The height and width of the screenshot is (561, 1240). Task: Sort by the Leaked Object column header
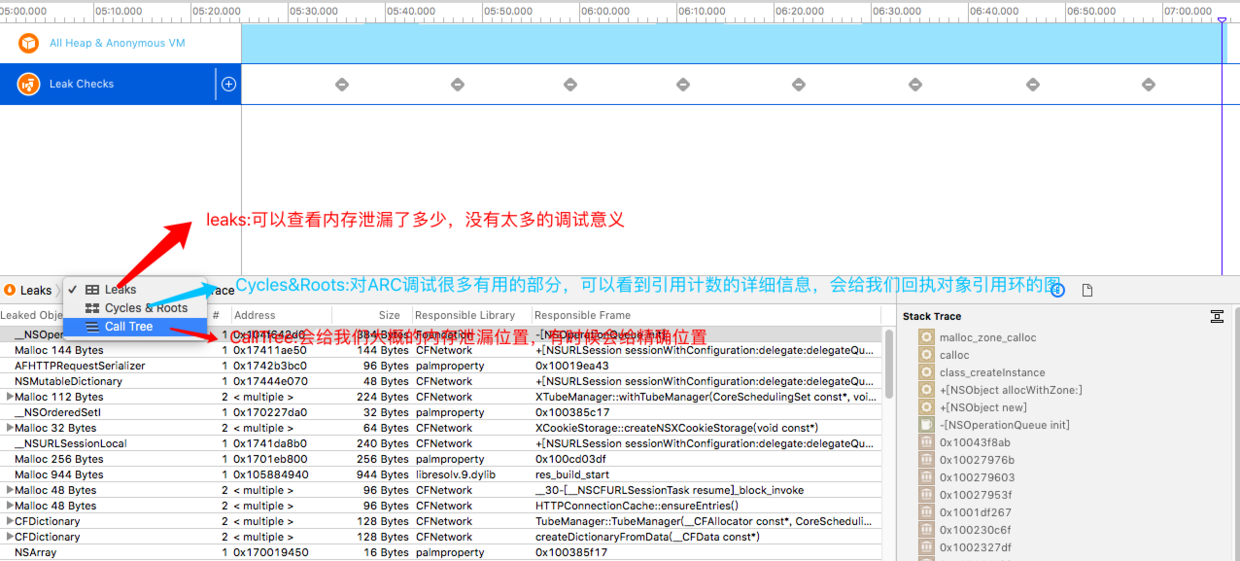(32, 315)
